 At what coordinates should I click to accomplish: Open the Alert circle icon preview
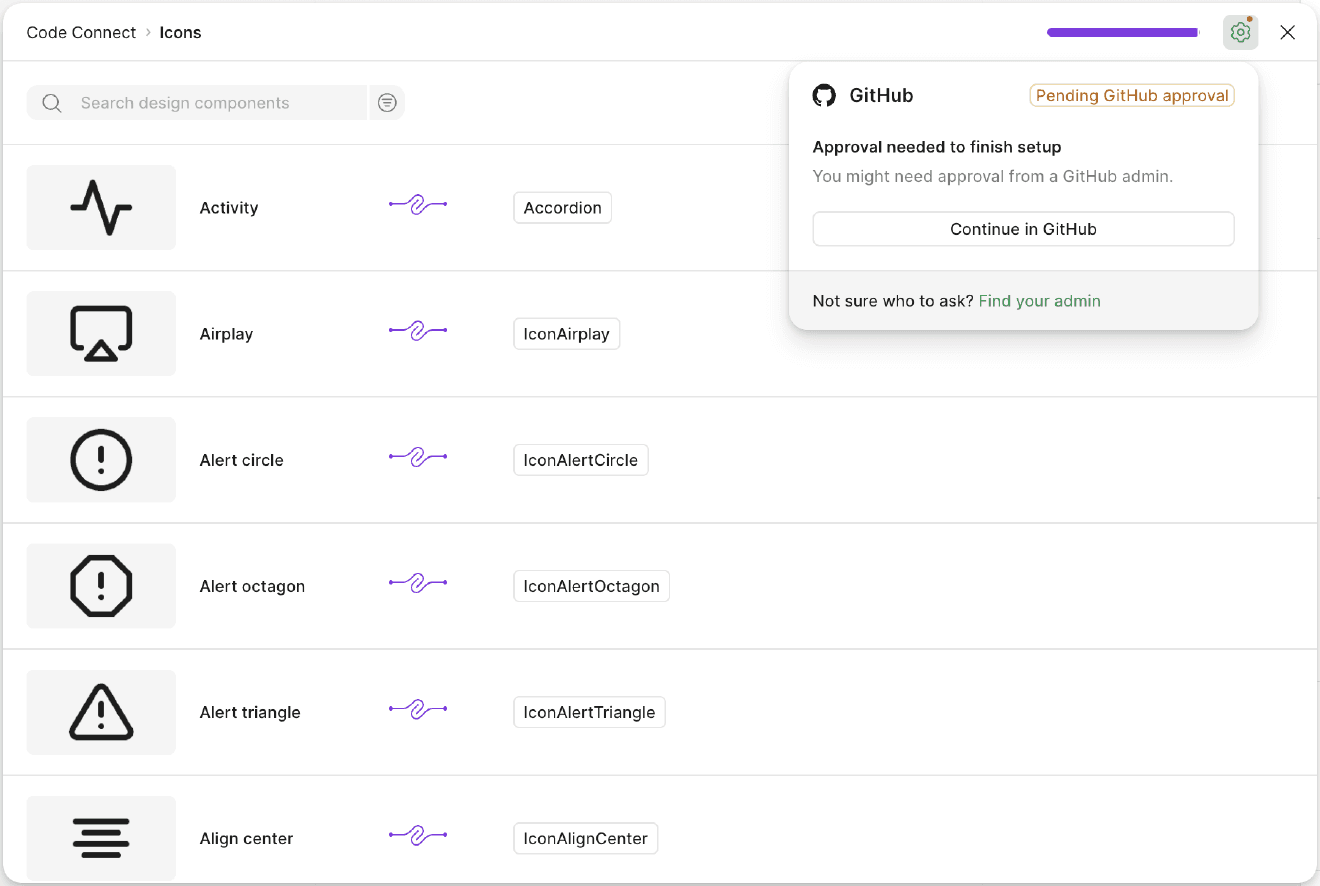(100, 459)
